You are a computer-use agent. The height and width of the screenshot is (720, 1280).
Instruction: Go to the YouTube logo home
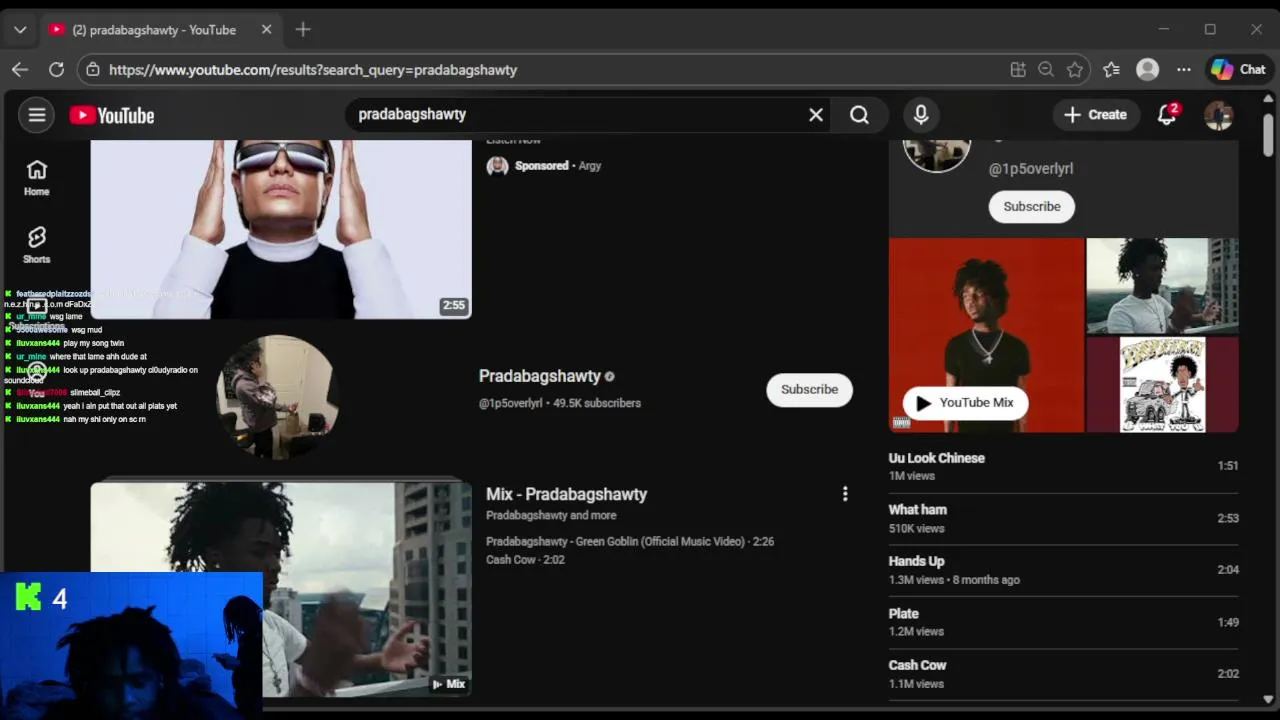pyautogui.click(x=112, y=116)
